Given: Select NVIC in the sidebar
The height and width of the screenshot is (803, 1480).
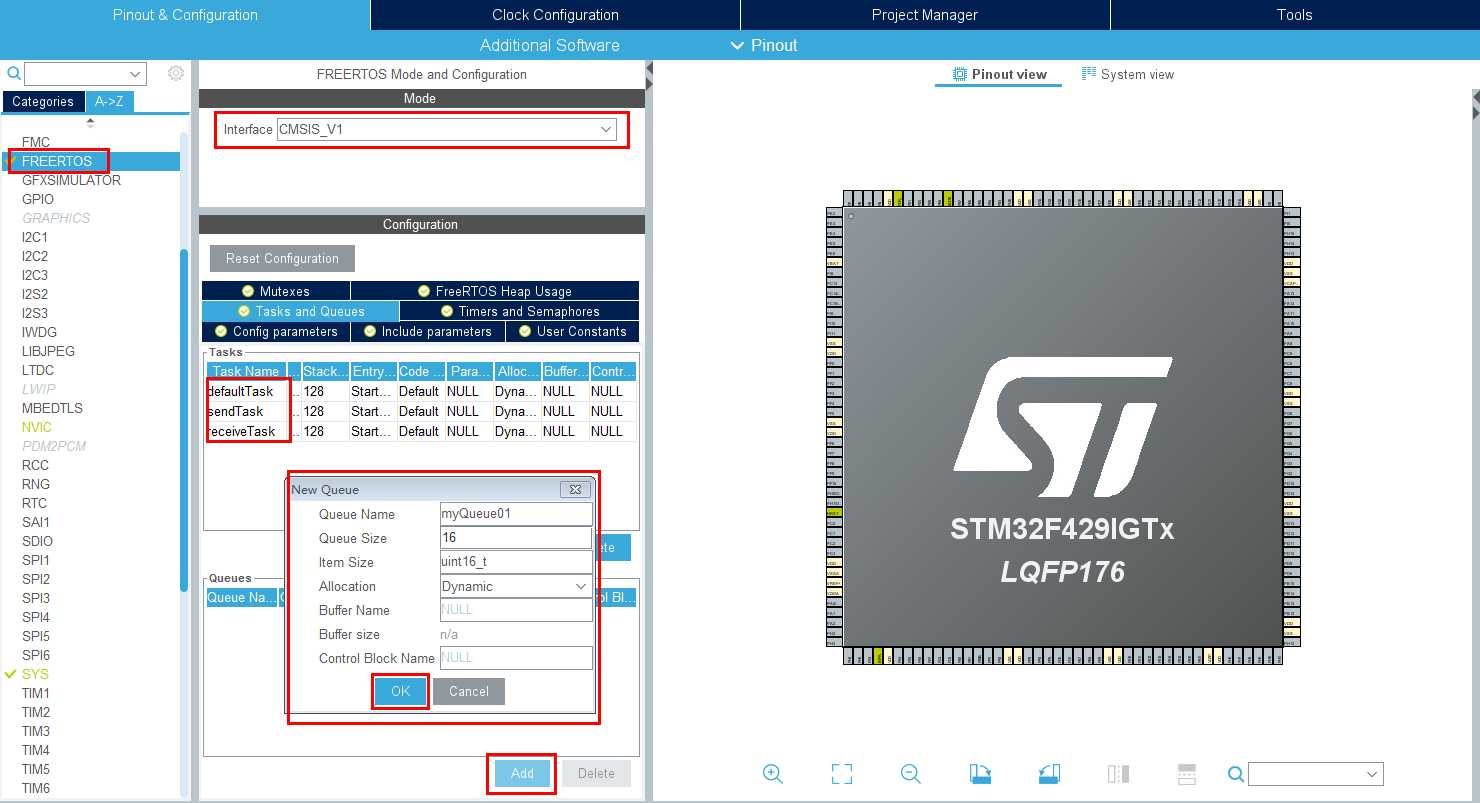Looking at the screenshot, I should pyautogui.click(x=37, y=427).
